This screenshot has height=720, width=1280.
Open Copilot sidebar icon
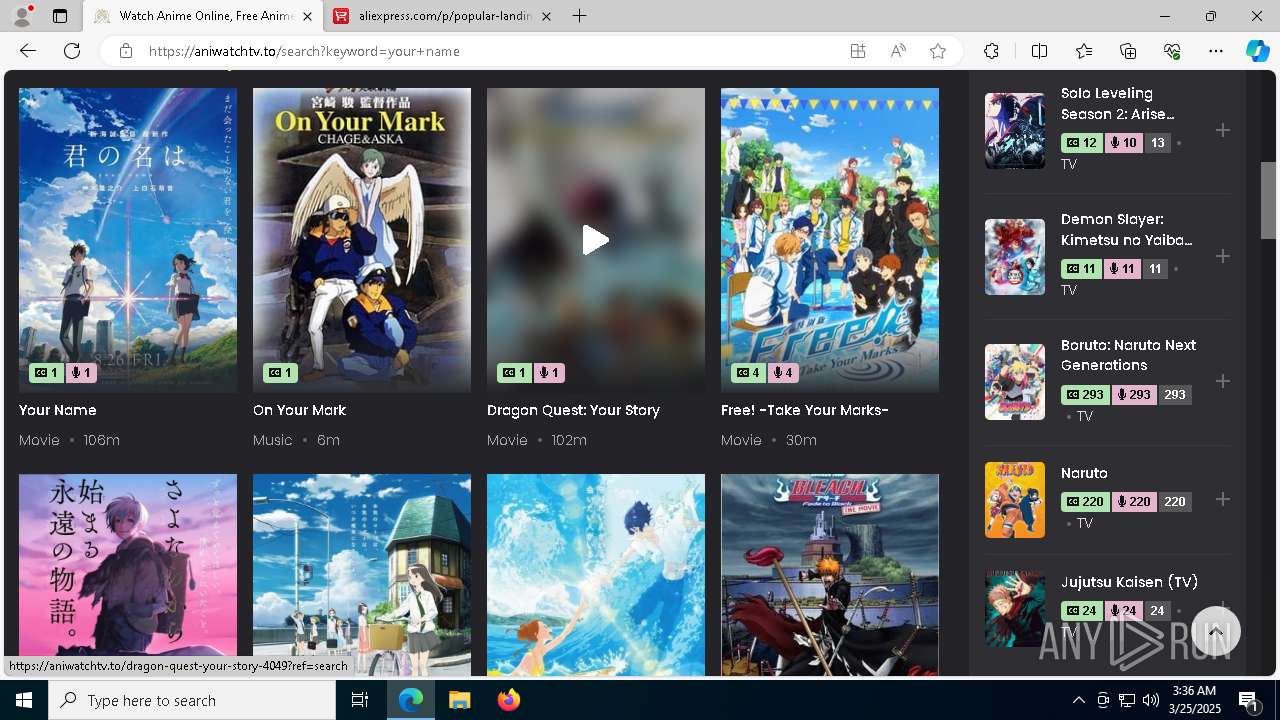click(1257, 51)
